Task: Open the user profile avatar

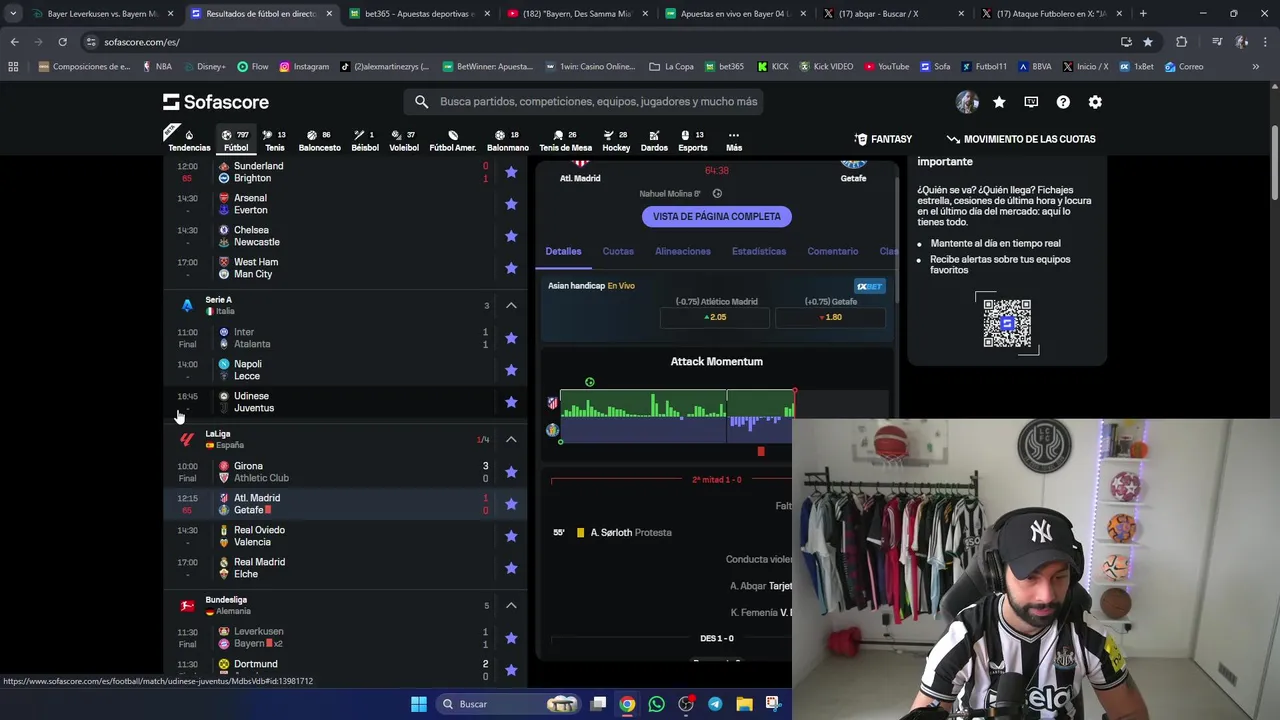Action: 967,102
